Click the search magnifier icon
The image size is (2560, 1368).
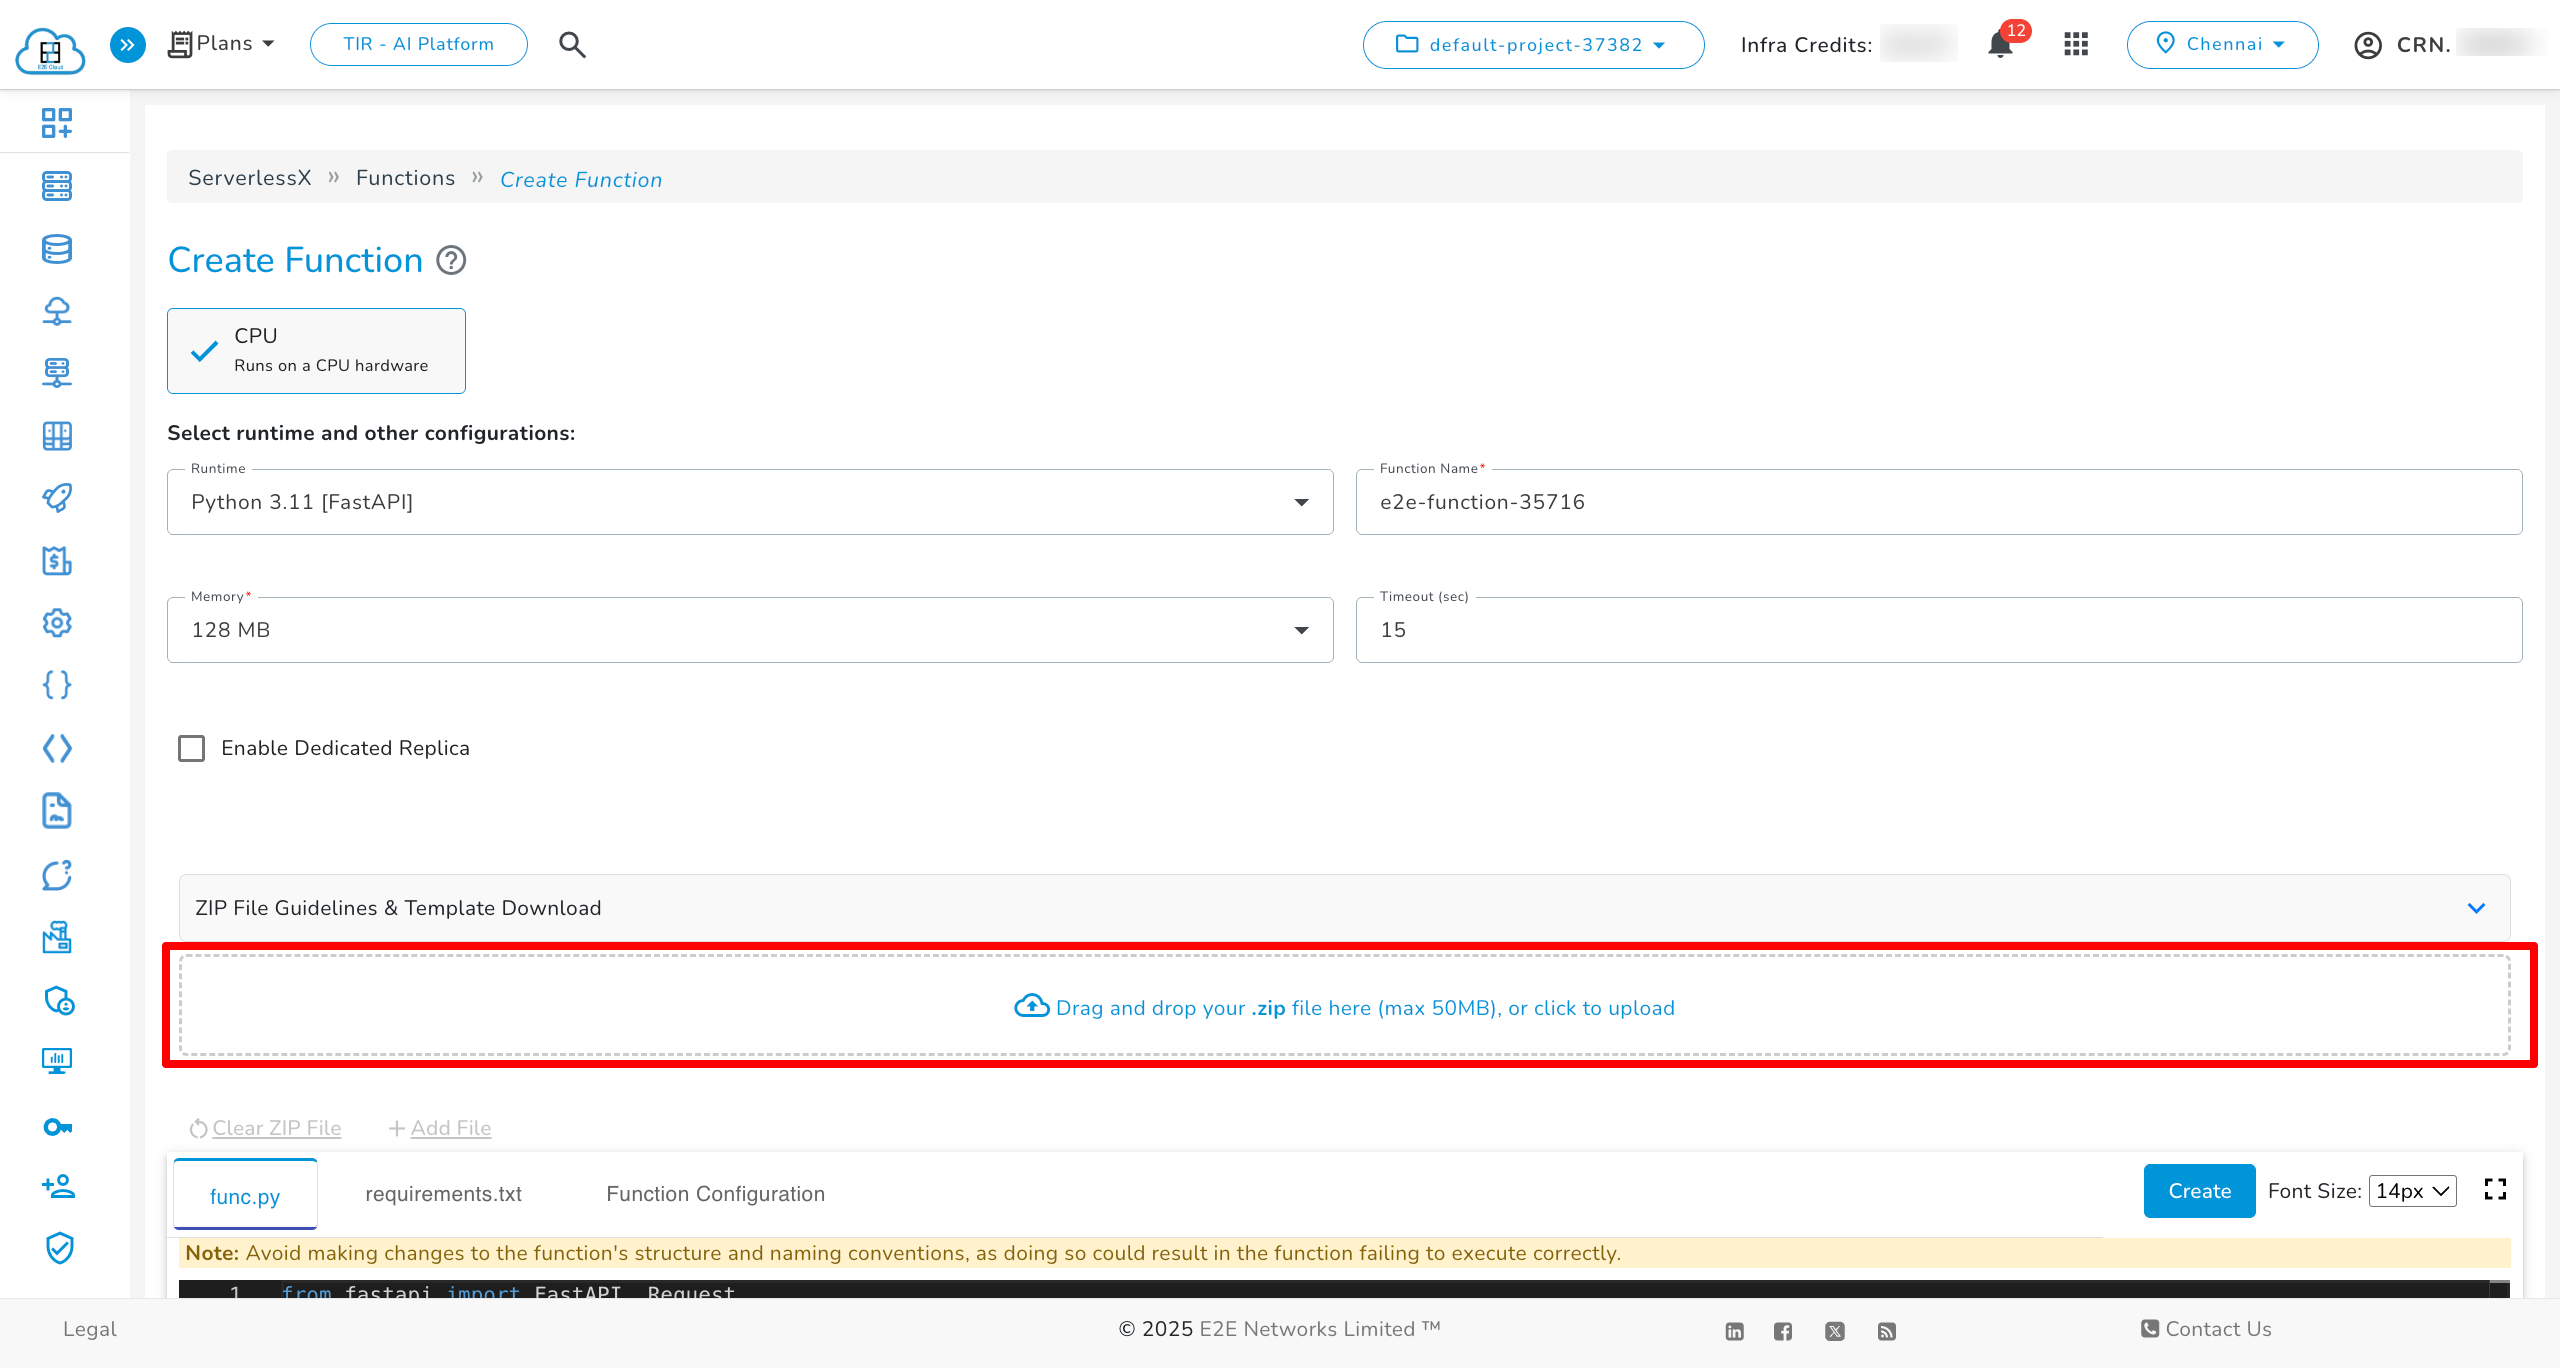pos(572,45)
